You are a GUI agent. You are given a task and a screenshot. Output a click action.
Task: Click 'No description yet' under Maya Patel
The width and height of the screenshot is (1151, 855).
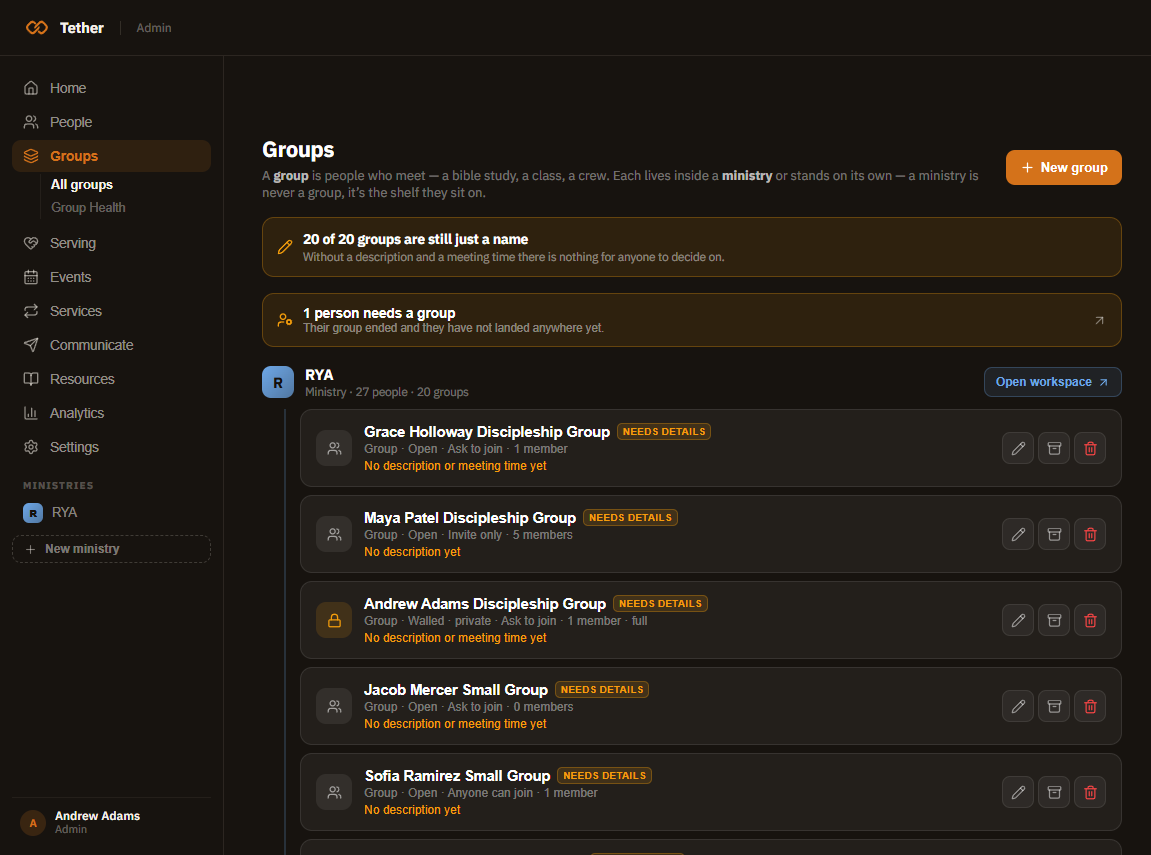click(412, 552)
